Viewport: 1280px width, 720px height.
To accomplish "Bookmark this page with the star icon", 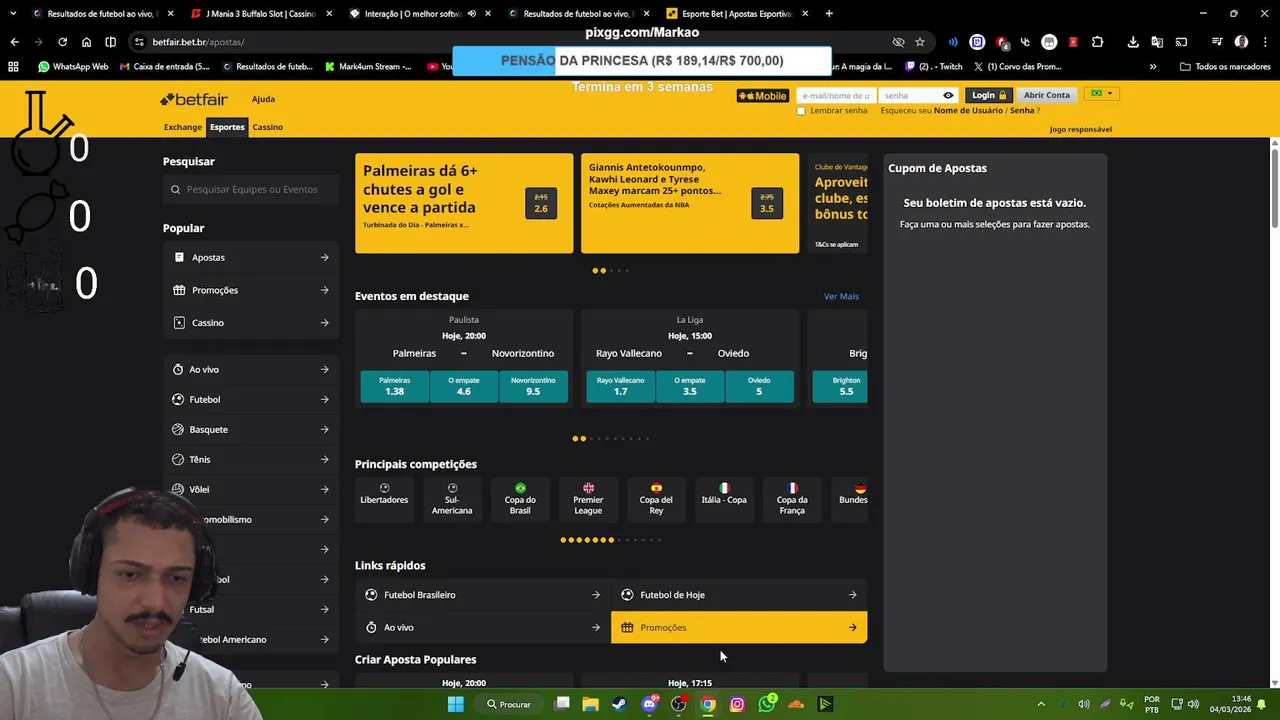I will pos(920,42).
